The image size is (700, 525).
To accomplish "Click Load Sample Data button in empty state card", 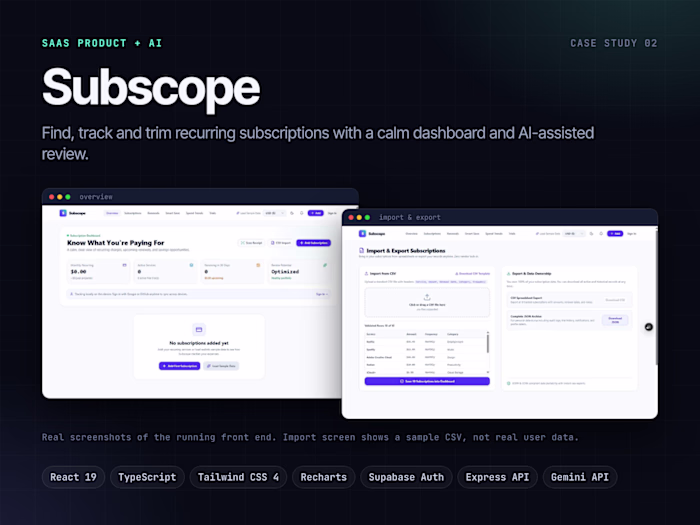I will coord(221,366).
